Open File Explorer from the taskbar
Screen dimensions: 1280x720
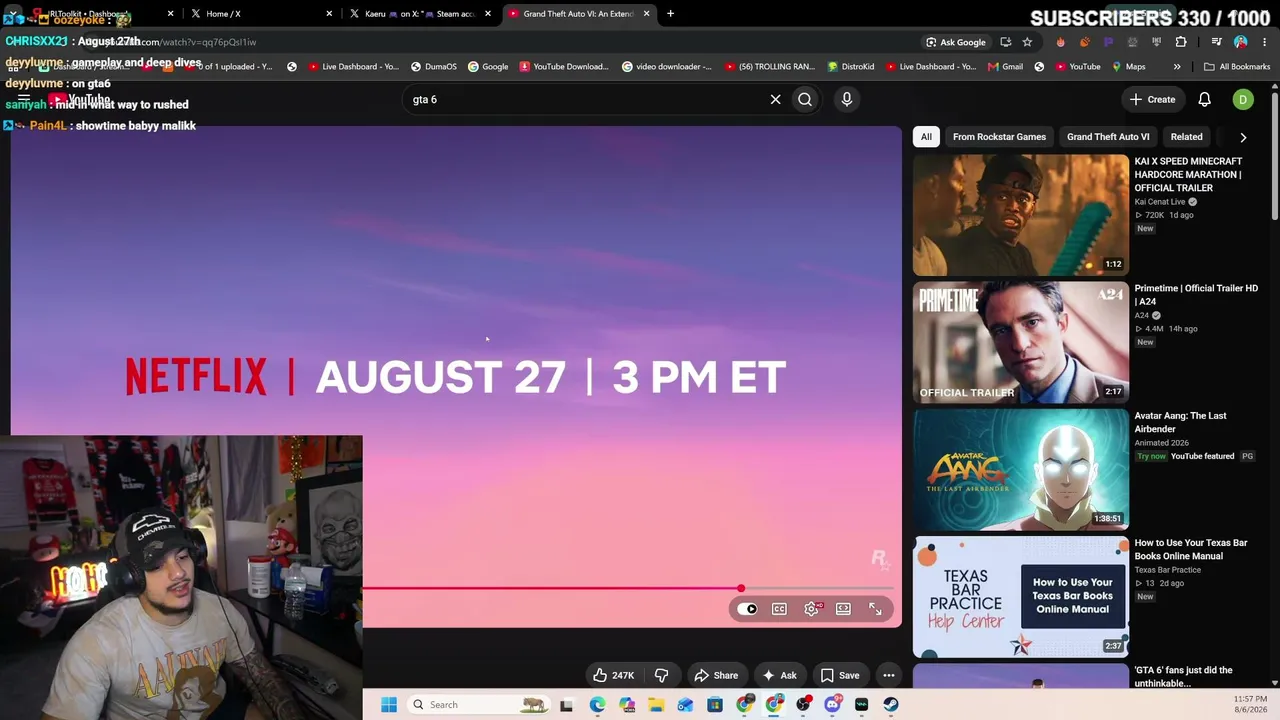click(656, 705)
